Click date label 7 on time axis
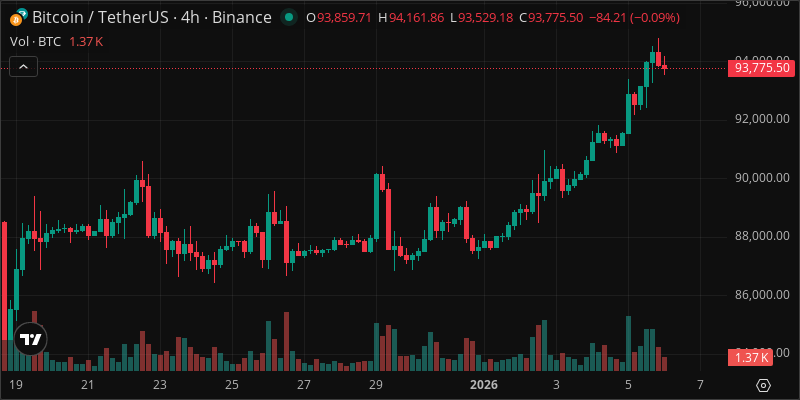800x400 pixels. pos(700,385)
